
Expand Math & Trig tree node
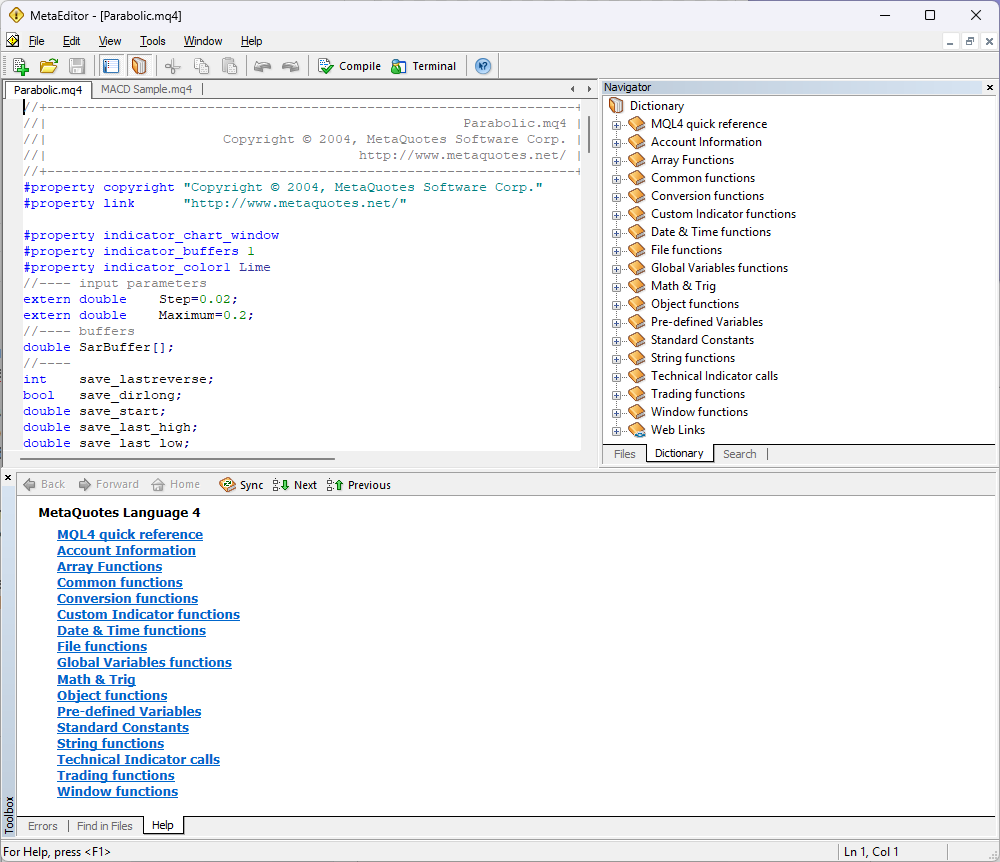coord(616,287)
